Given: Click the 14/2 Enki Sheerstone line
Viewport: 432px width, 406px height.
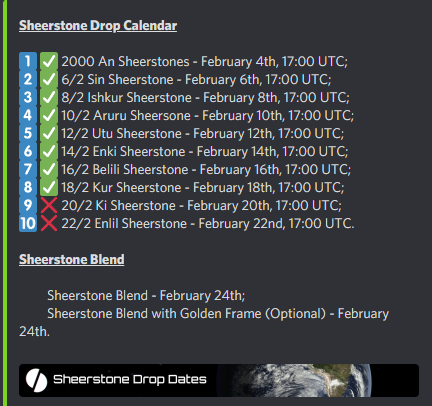Looking at the screenshot, I should [205, 152].
